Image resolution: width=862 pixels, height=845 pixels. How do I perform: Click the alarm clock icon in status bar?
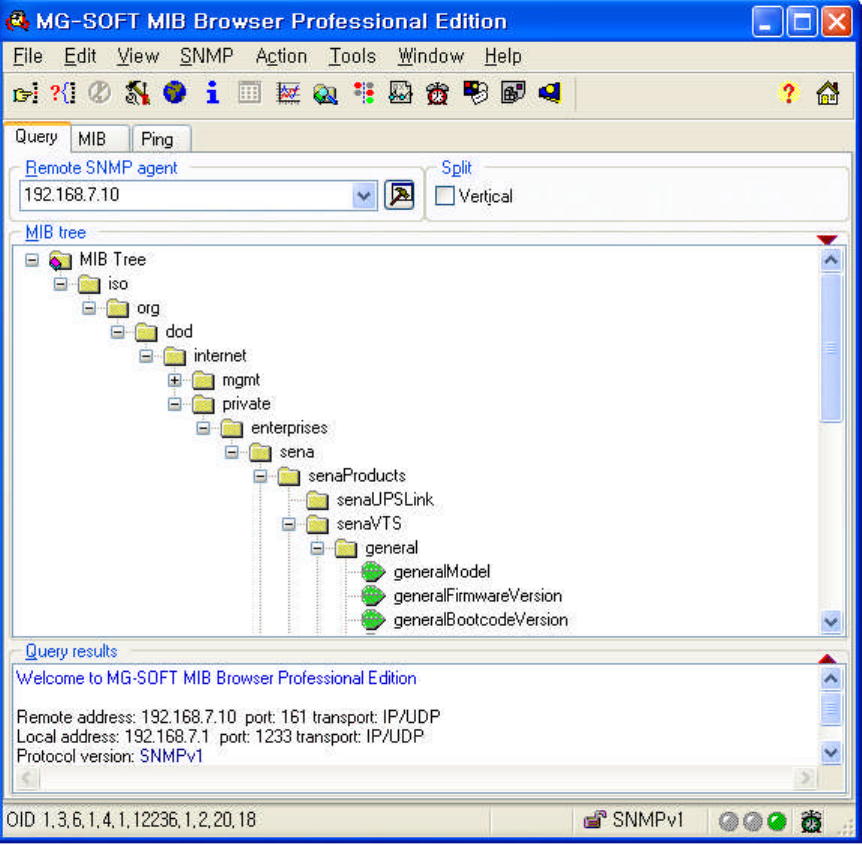pyautogui.click(x=811, y=821)
